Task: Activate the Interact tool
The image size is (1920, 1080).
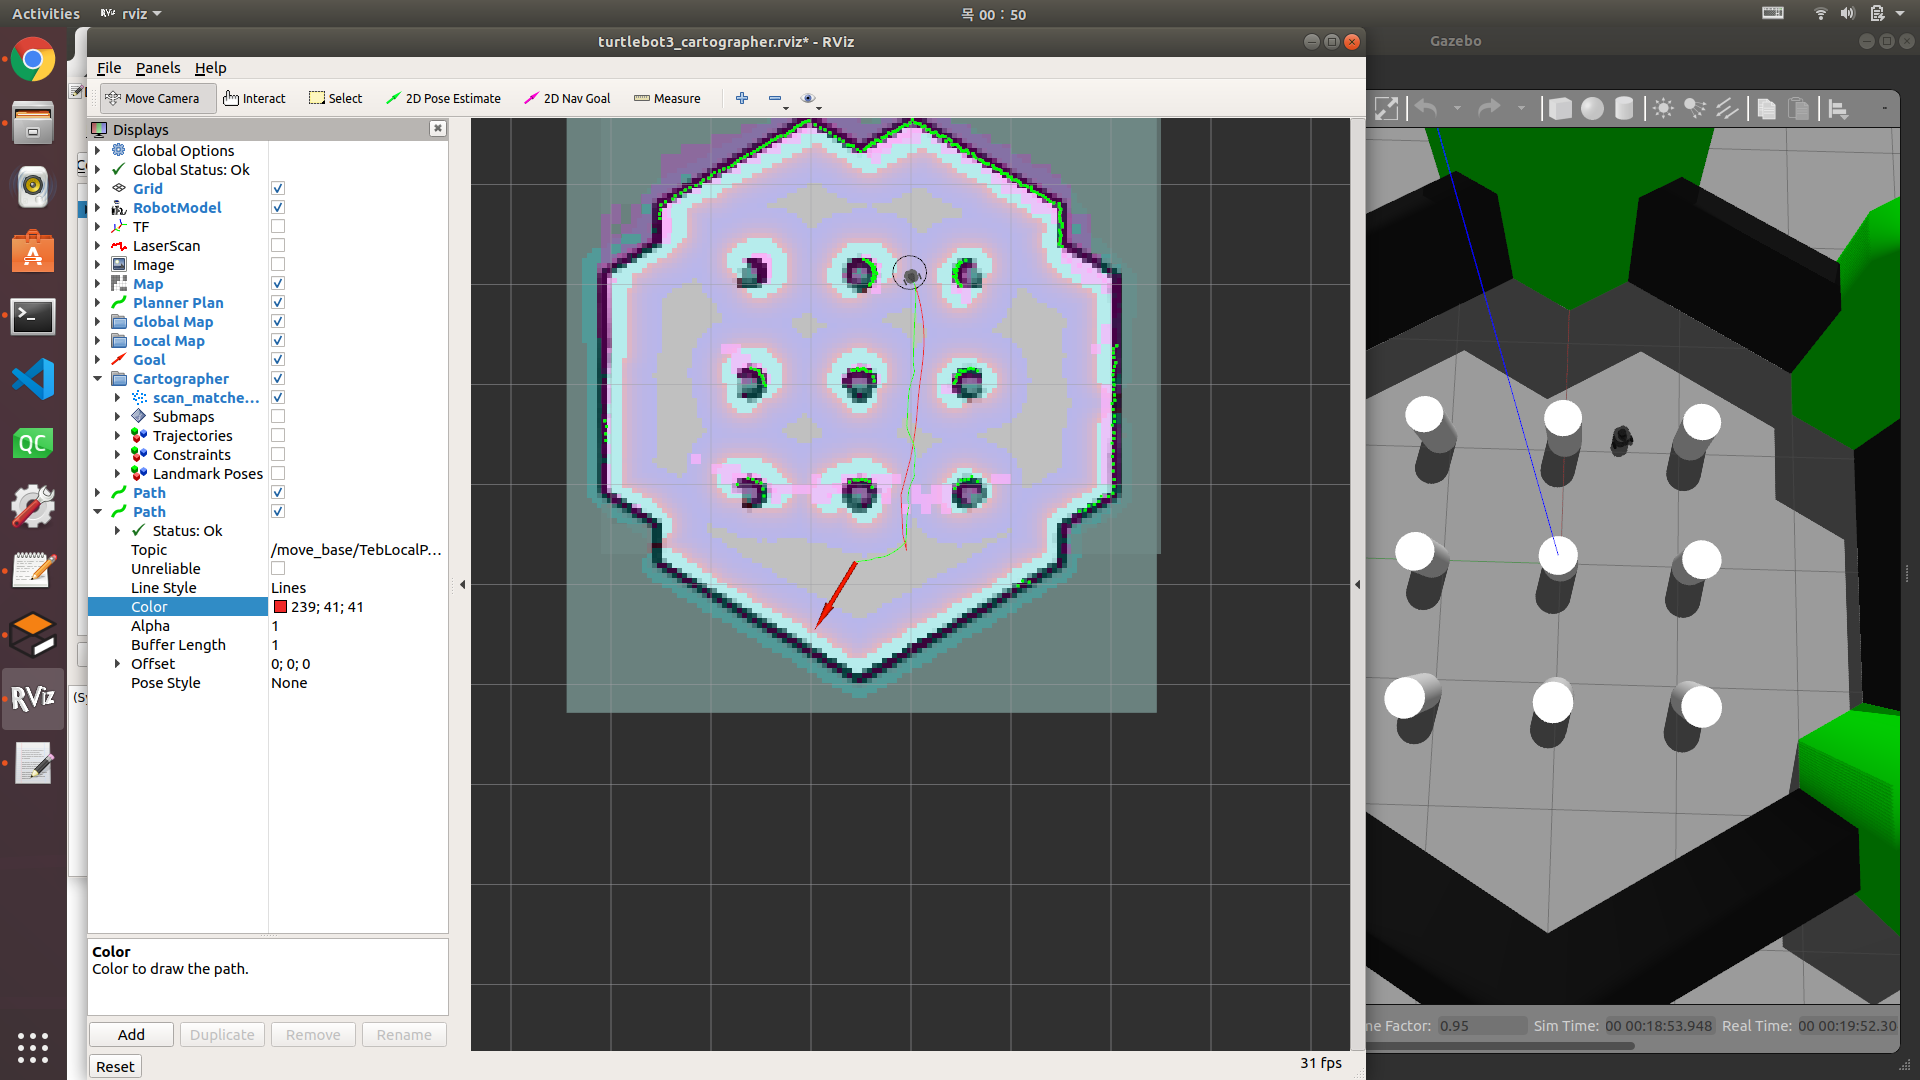Action: click(254, 98)
